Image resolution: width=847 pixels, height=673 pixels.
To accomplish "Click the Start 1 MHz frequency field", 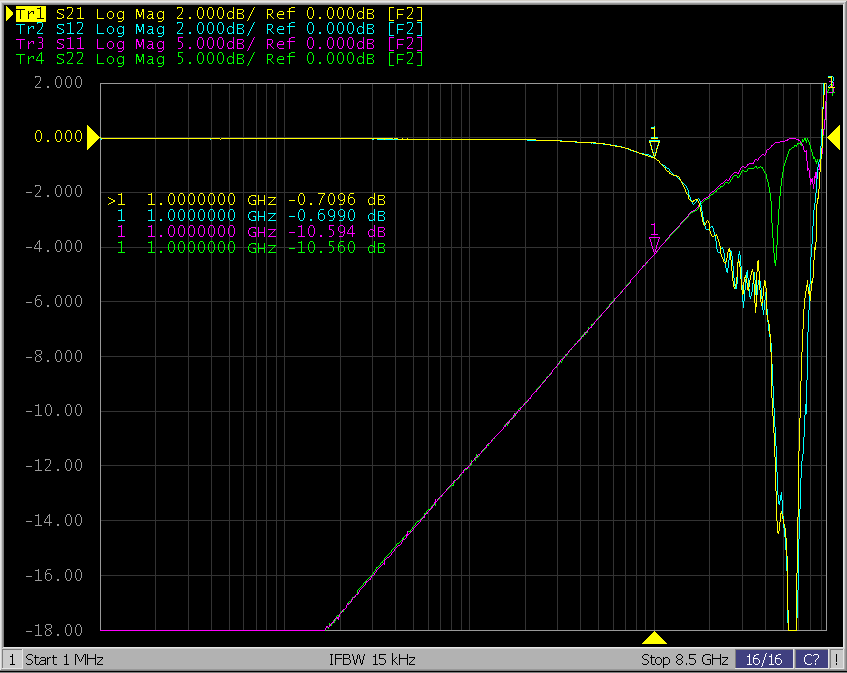I will [x=64, y=660].
